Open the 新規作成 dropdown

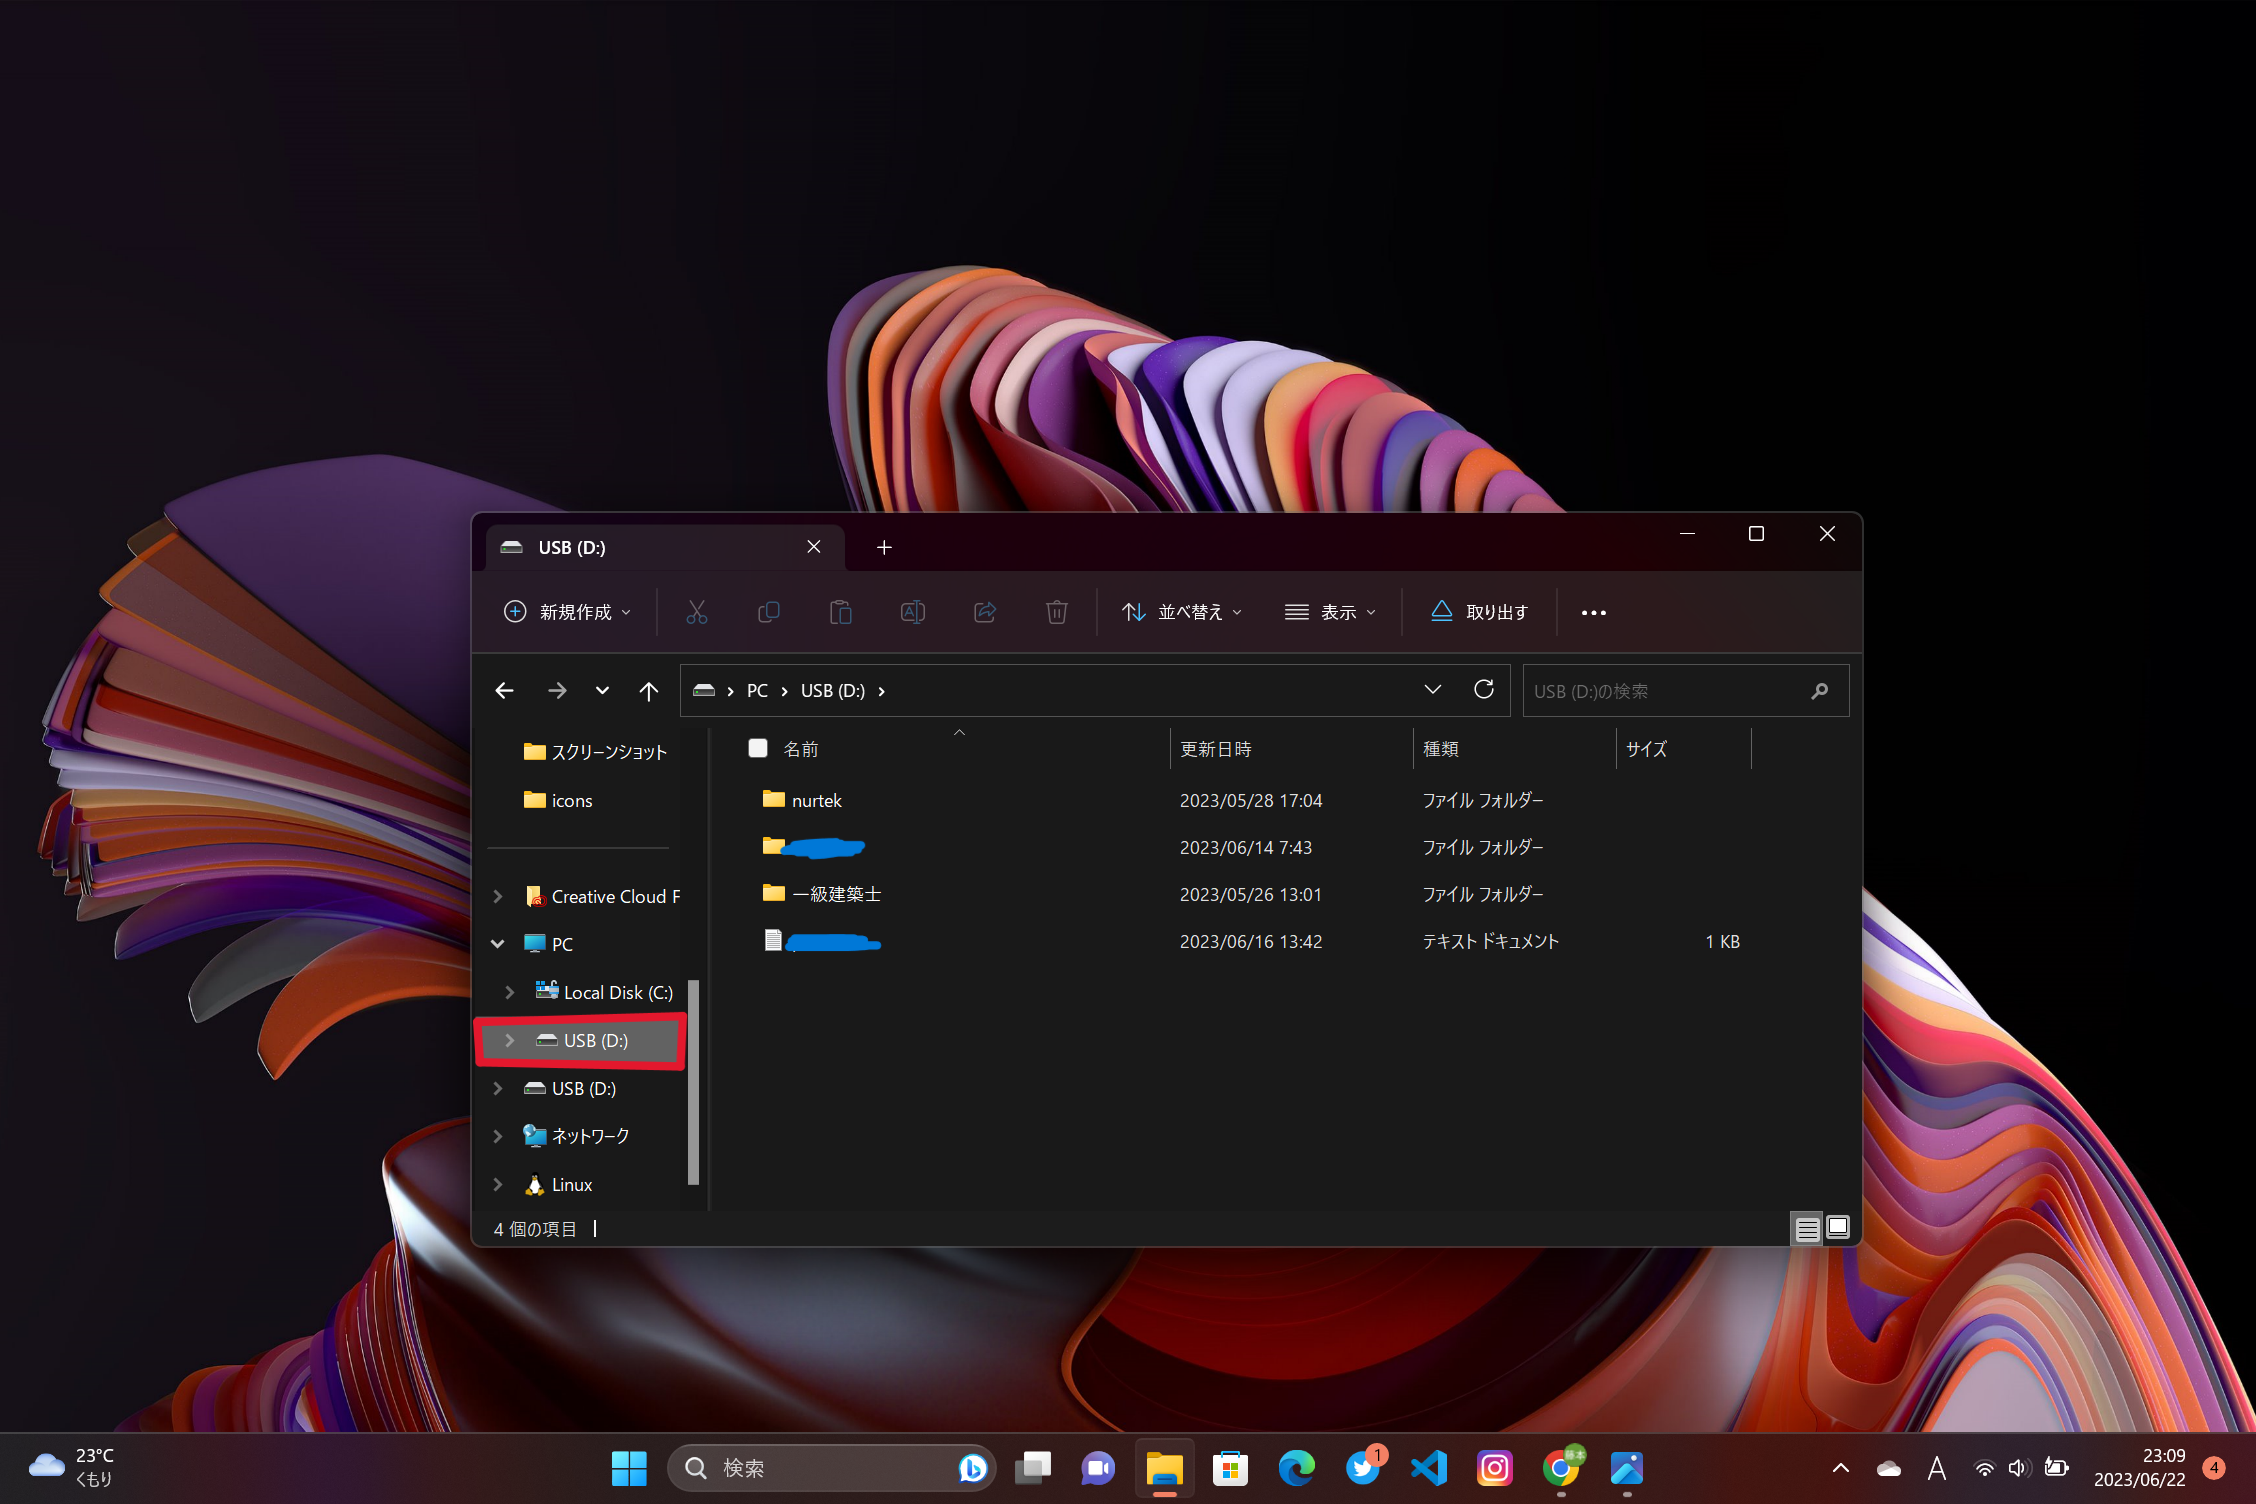pyautogui.click(x=568, y=612)
